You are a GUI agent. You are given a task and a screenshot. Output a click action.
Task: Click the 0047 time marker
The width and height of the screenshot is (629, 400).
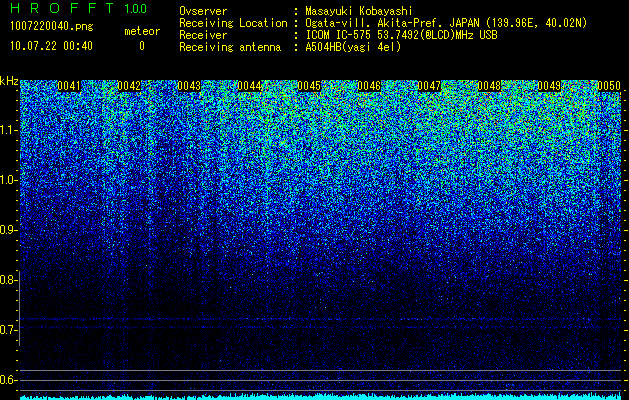click(x=429, y=86)
